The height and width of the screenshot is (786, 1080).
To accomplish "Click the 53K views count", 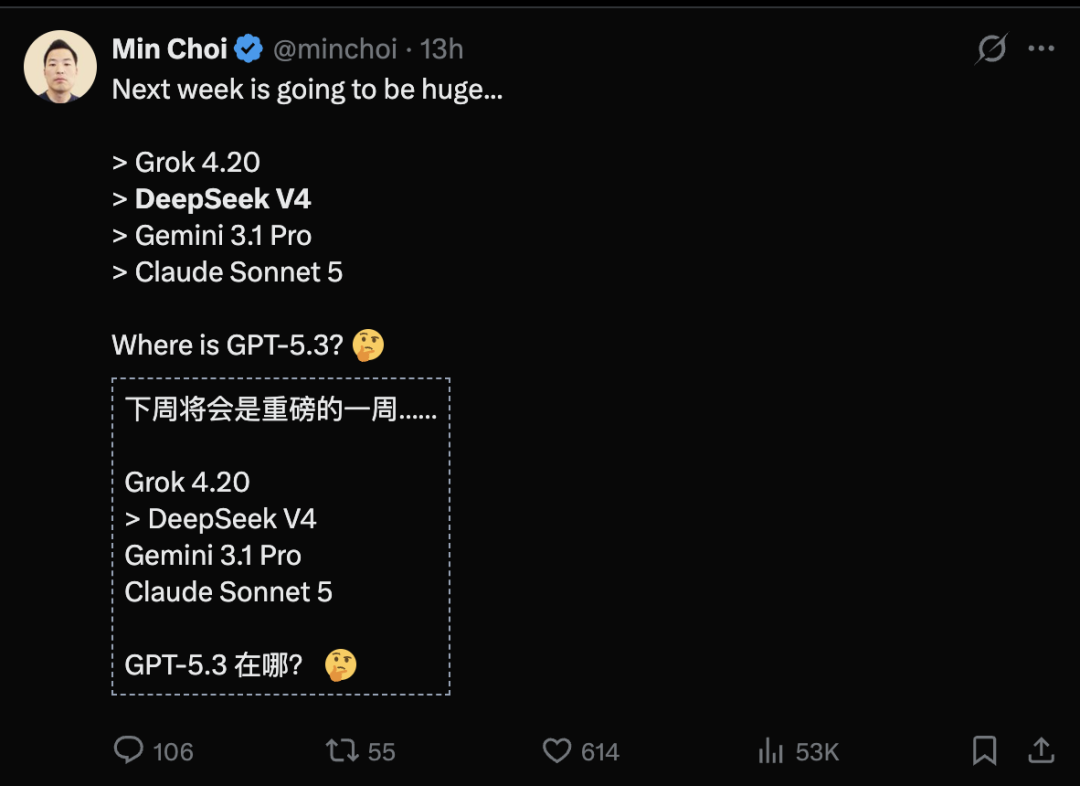I will tap(816, 752).
